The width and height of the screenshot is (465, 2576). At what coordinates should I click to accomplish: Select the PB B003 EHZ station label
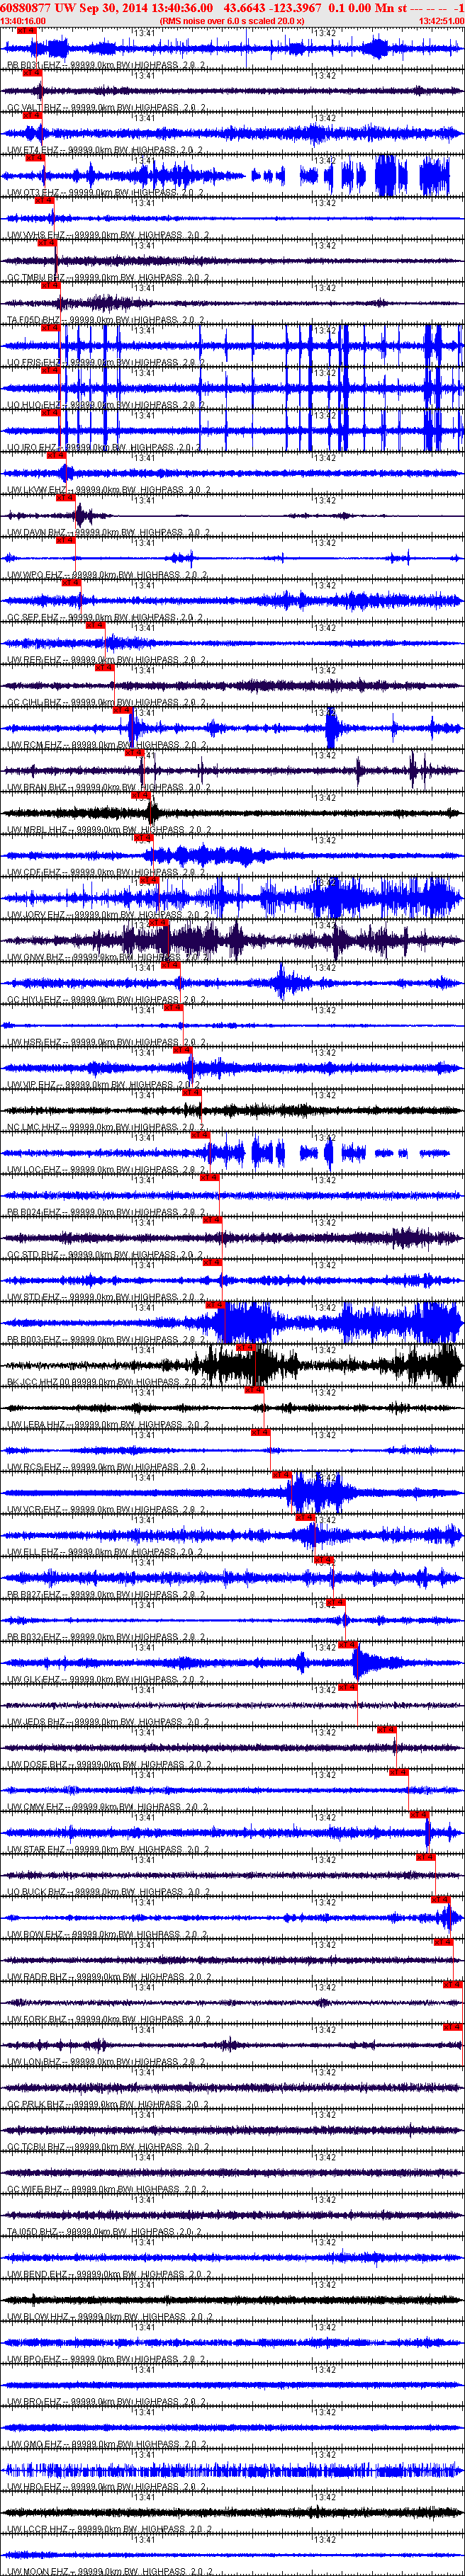(x=105, y=1340)
